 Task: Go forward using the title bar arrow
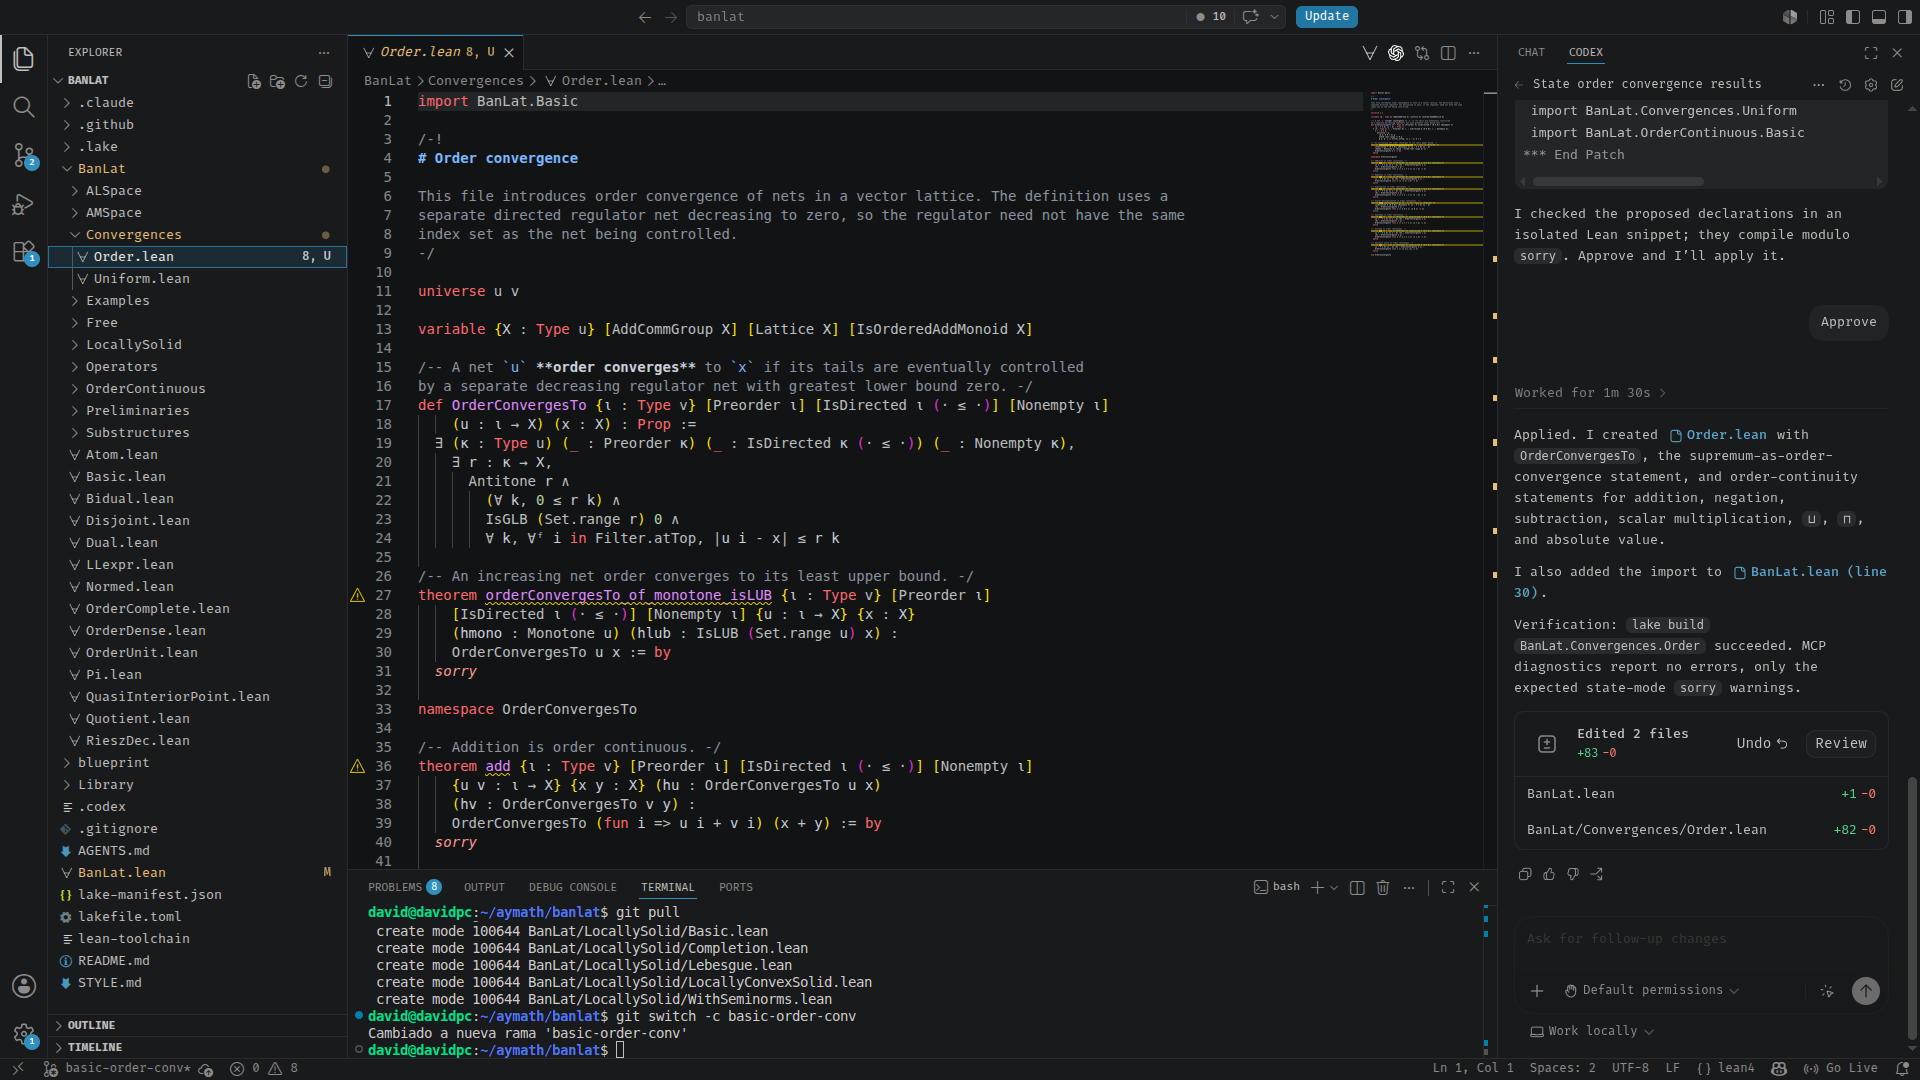click(671, 17)
